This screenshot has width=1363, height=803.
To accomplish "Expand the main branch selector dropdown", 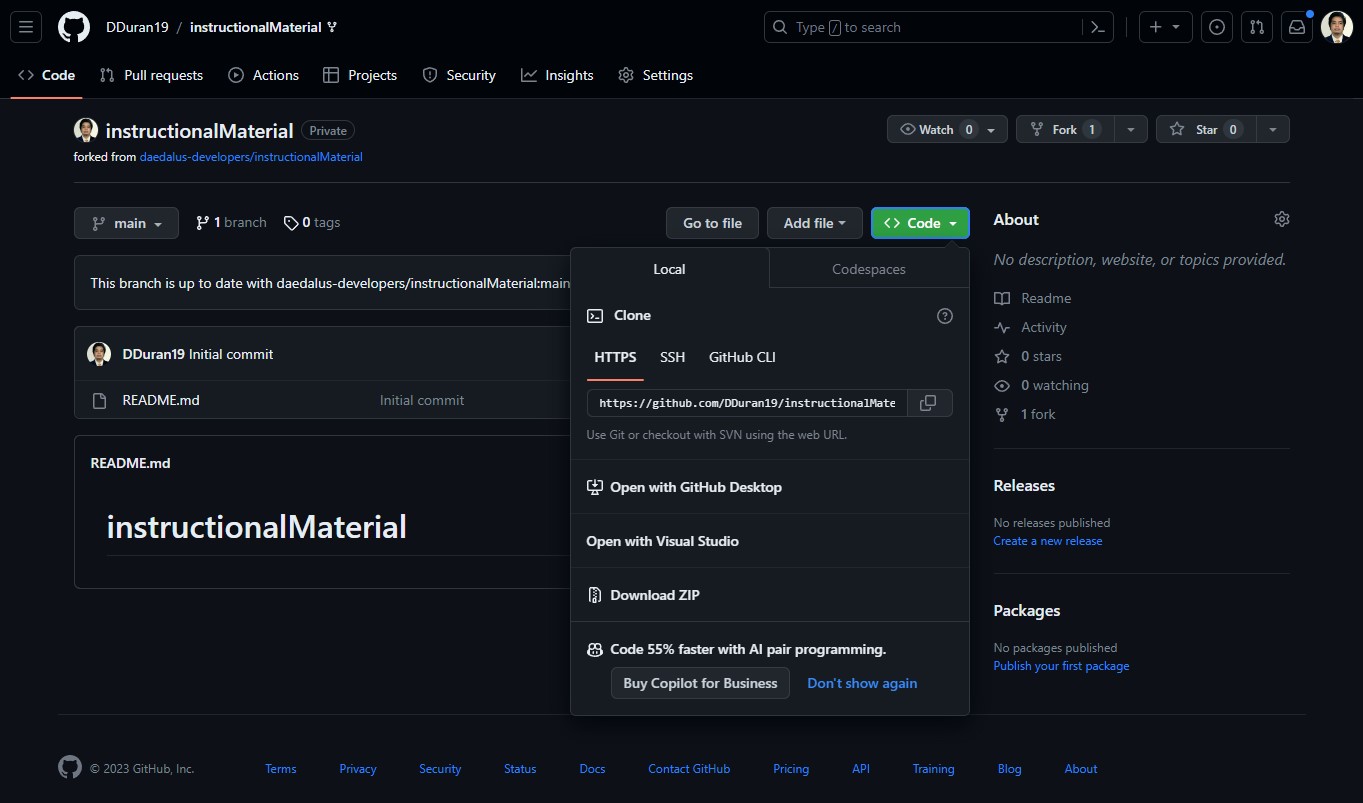I will pyautogui.click(x=126, y=223).
